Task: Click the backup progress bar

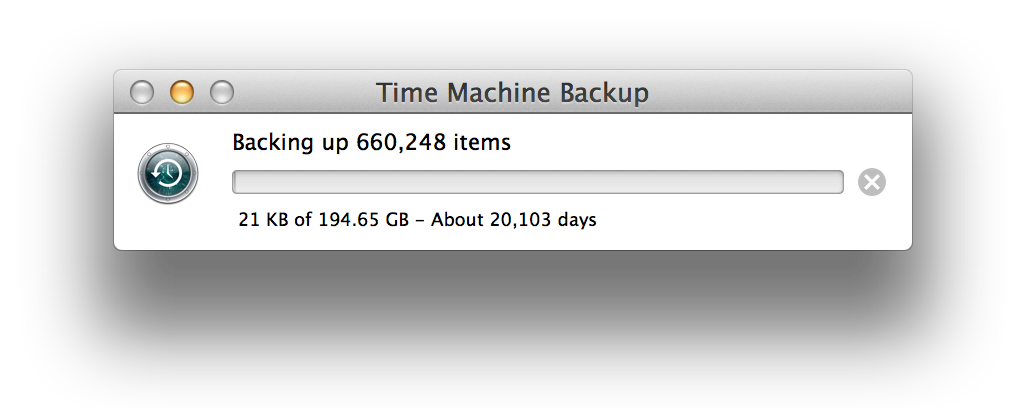Action: coord(538,182)
